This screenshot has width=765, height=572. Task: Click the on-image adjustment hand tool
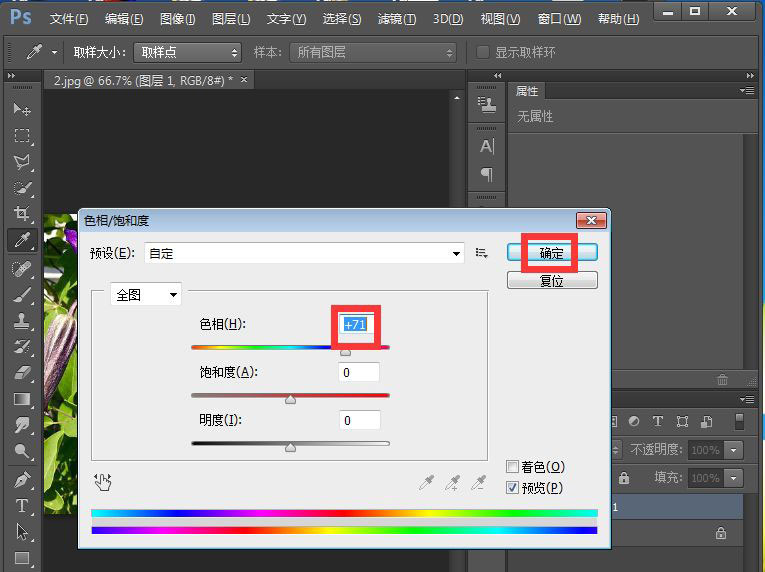[x=103, y=482]
